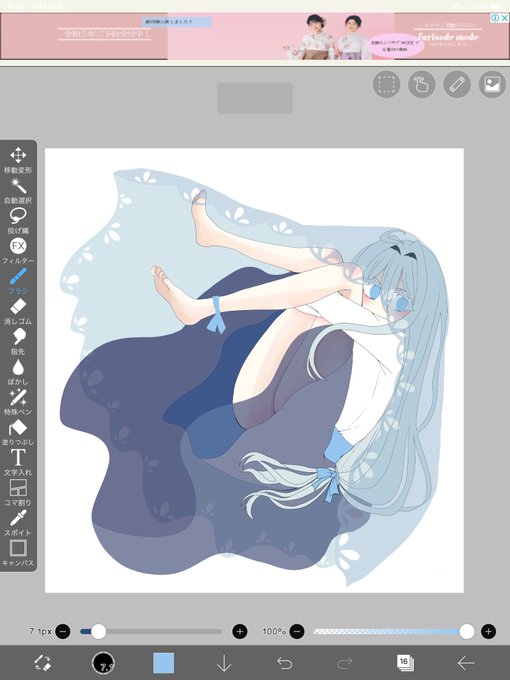Redo the undone stroke
The height and width of the screenshot is (680, 510).
pyautogui.click(x=345, y=663)
